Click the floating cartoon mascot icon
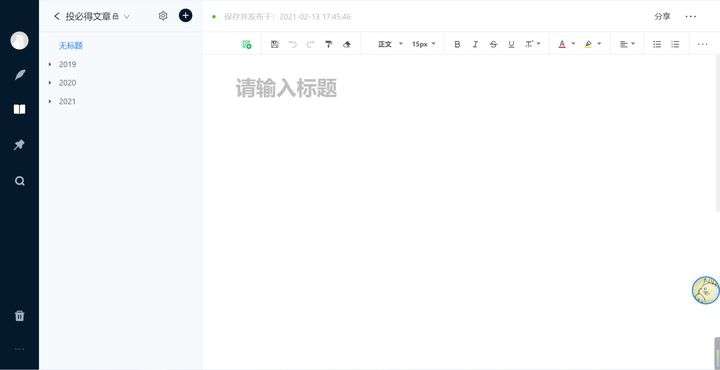This screenshot has width=720, height=370. [706, 290]
